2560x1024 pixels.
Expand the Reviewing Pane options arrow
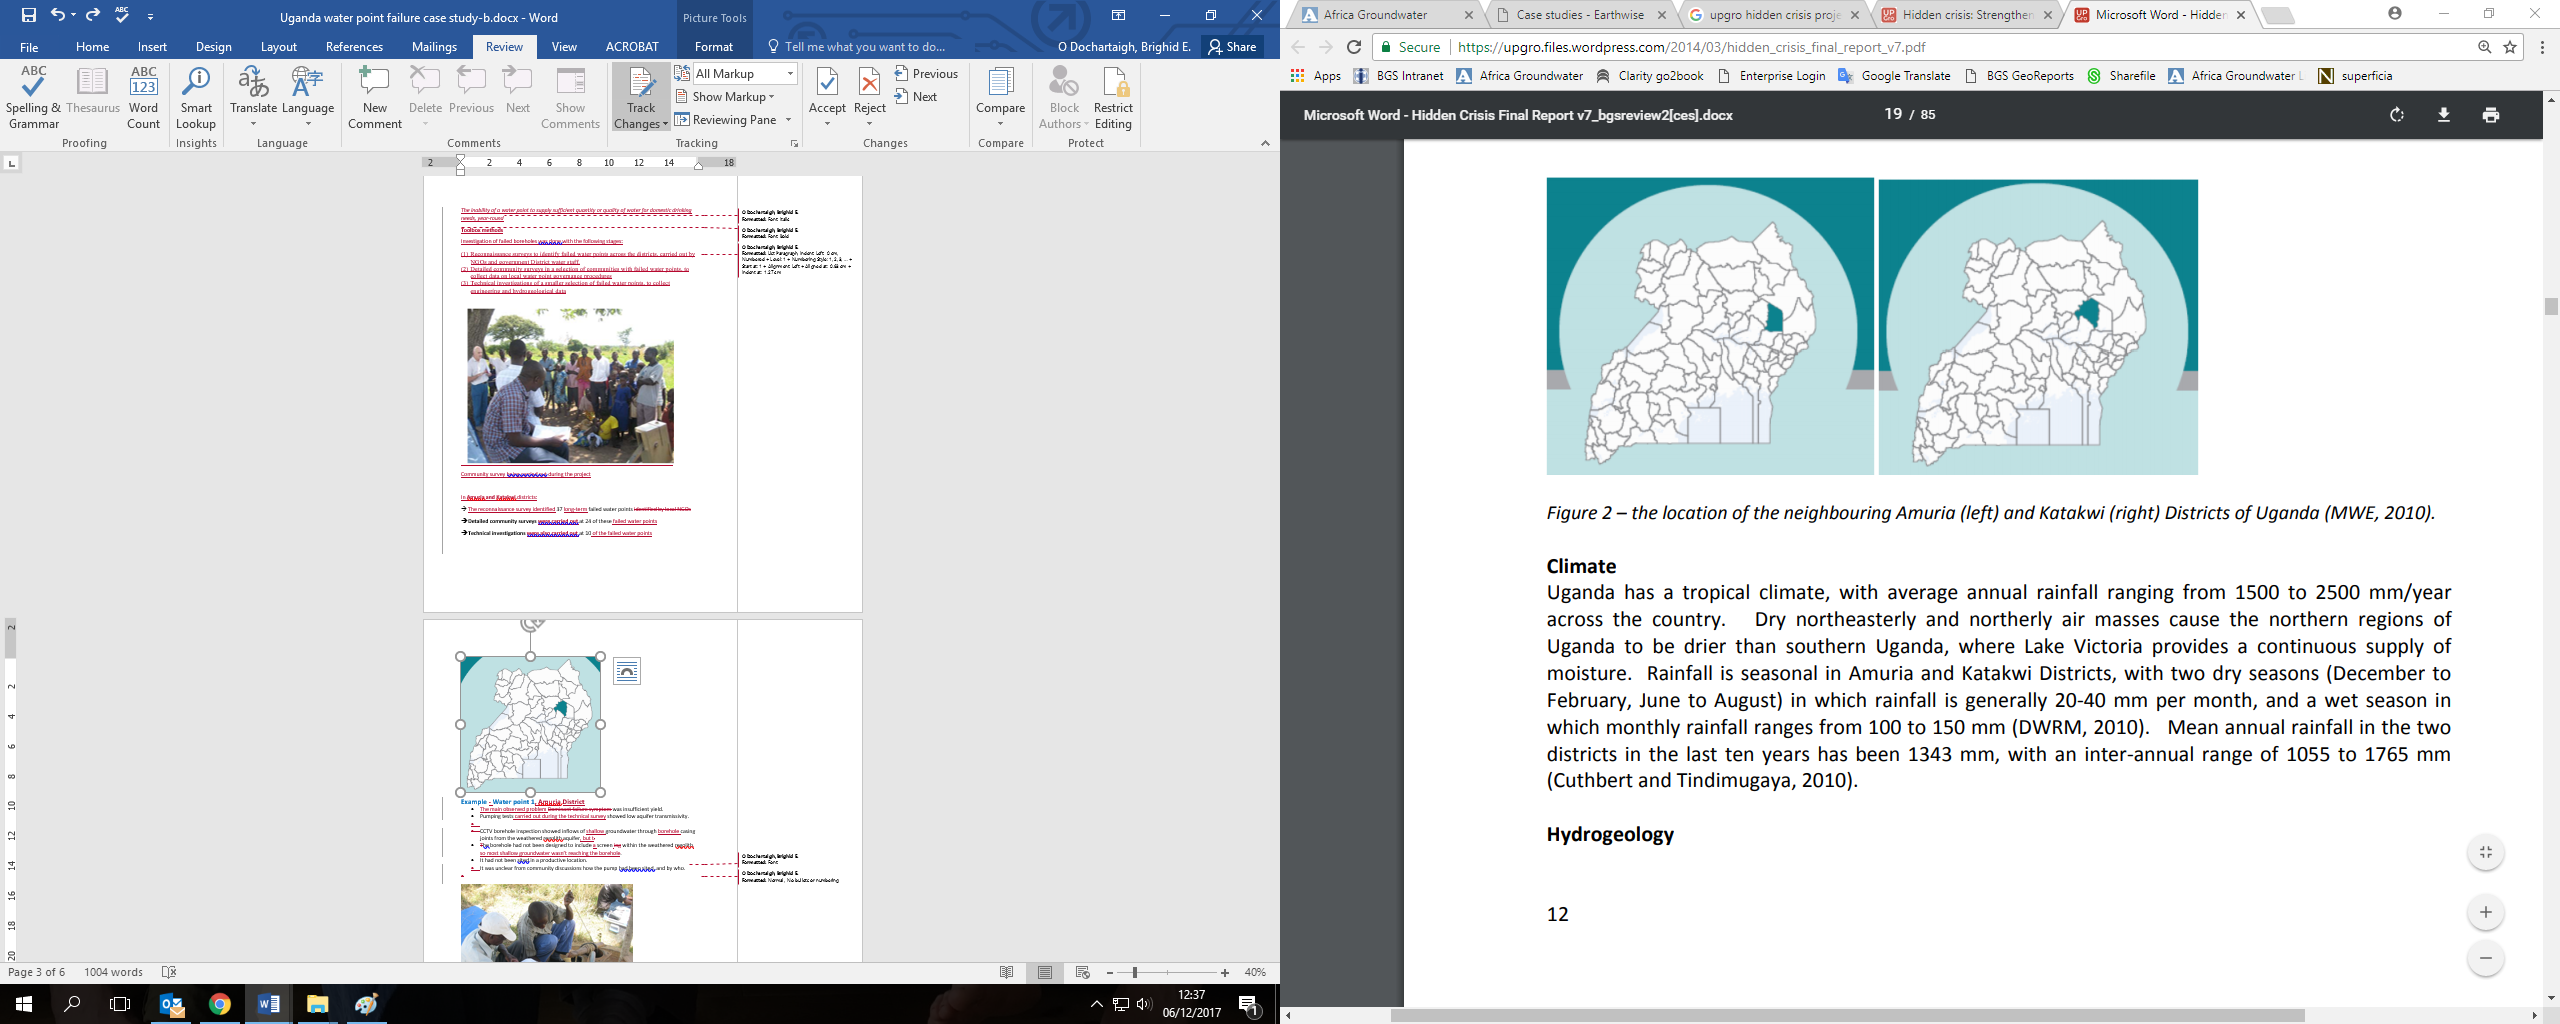(x=789, y=120)
